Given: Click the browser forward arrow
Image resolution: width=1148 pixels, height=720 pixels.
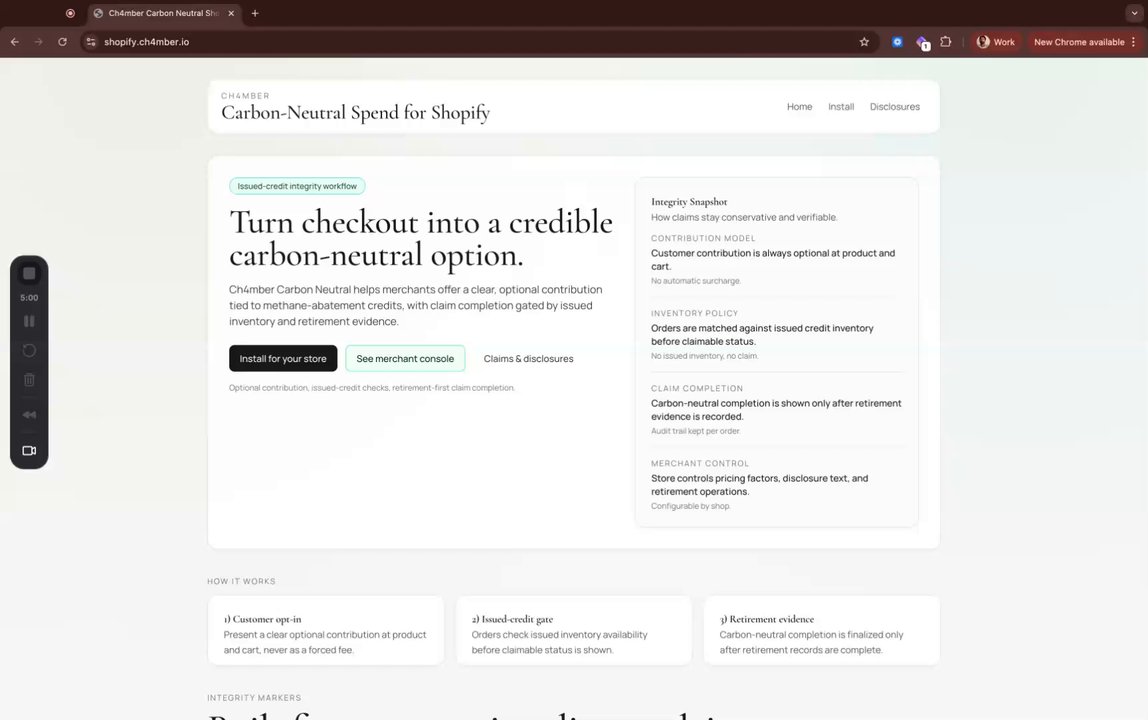Looking at the screenshot, I should pos(38,42).
